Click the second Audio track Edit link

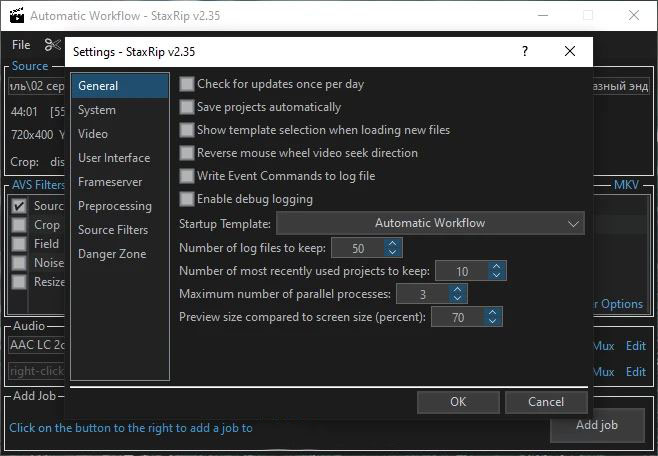(x=636, y=372)
